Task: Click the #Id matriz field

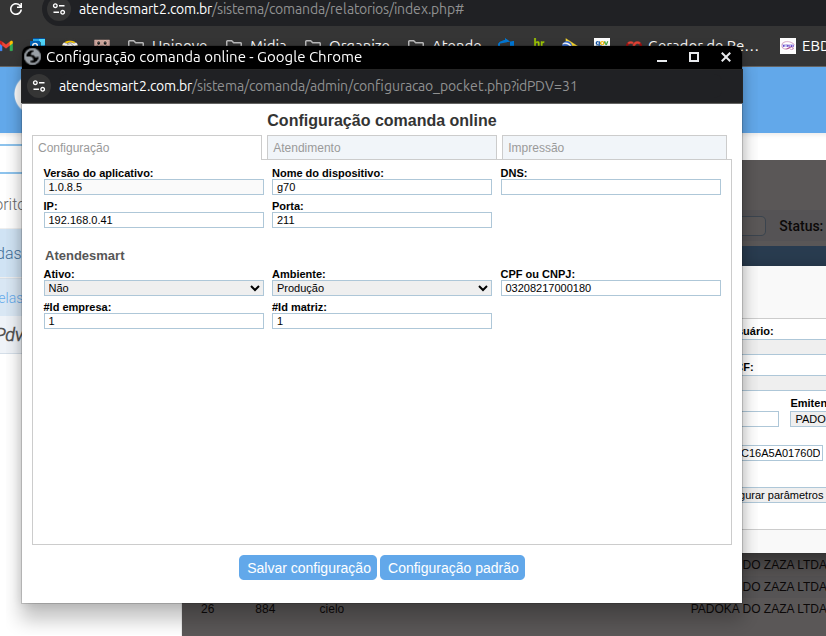Action: 382,321
